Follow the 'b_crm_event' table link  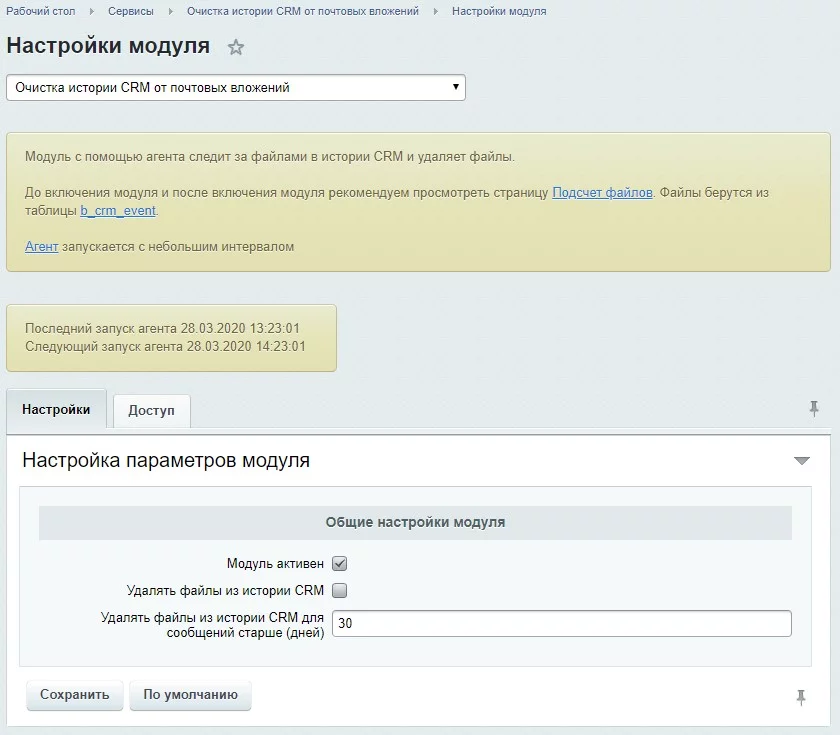(118, 211)
